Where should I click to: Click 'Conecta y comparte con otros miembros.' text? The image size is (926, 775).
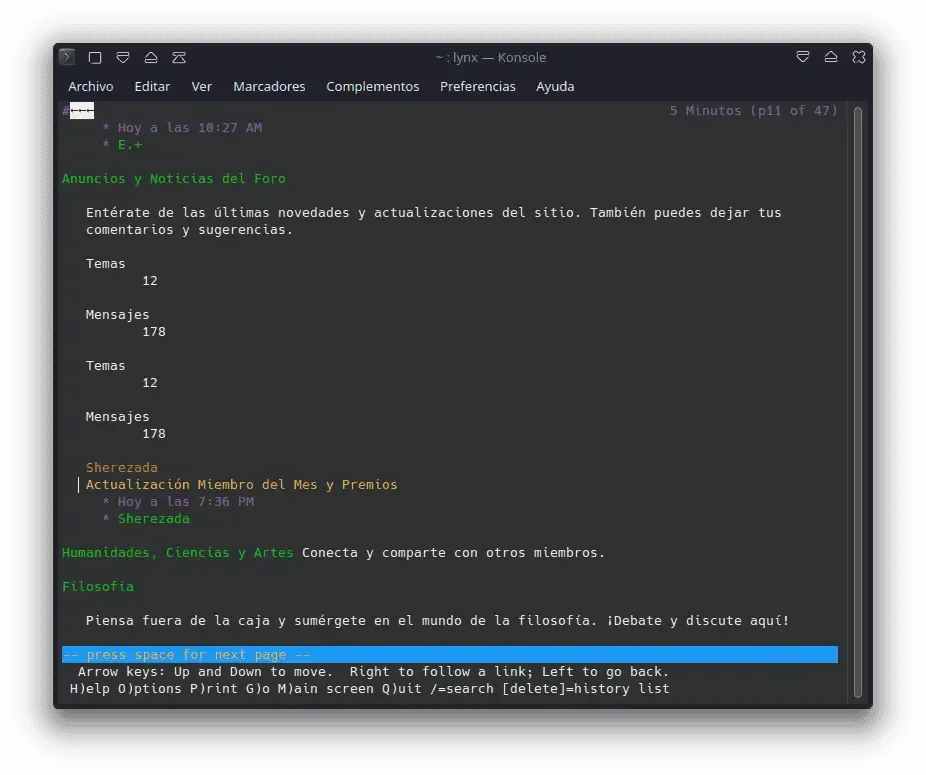coord(453,552)
